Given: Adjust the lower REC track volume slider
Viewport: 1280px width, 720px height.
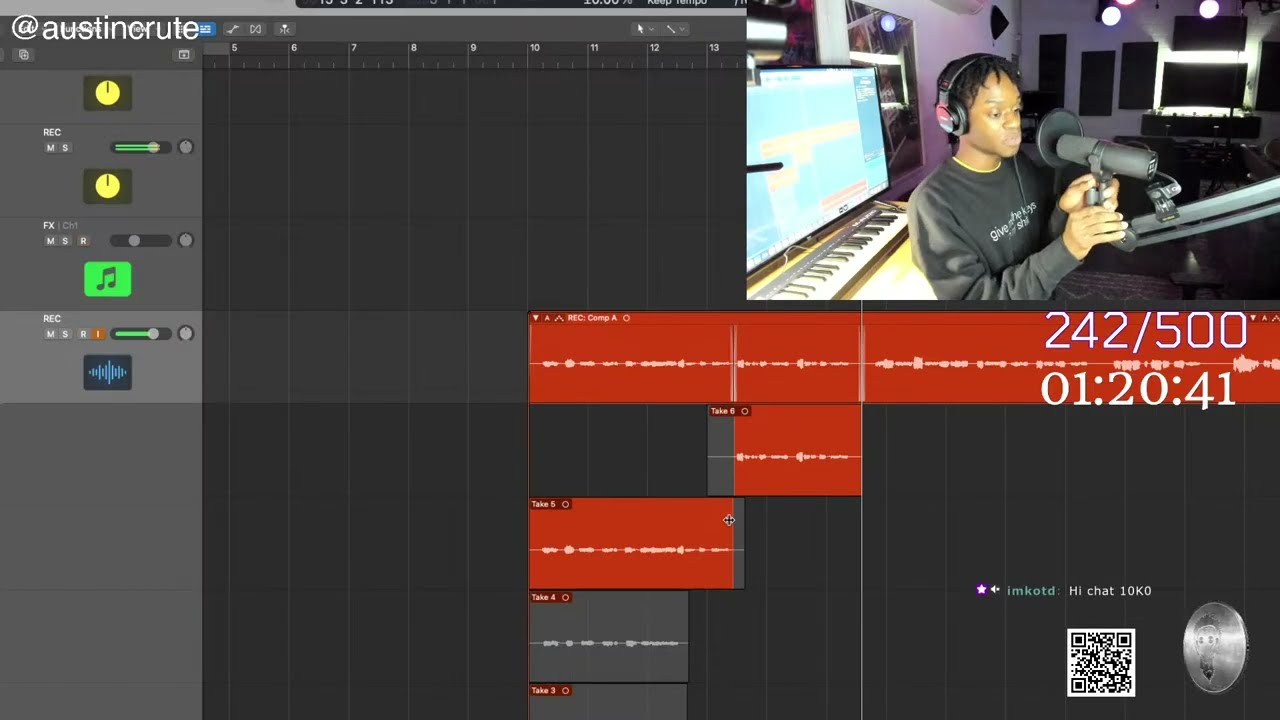Looking at the screenshot, I should (140, 333).
